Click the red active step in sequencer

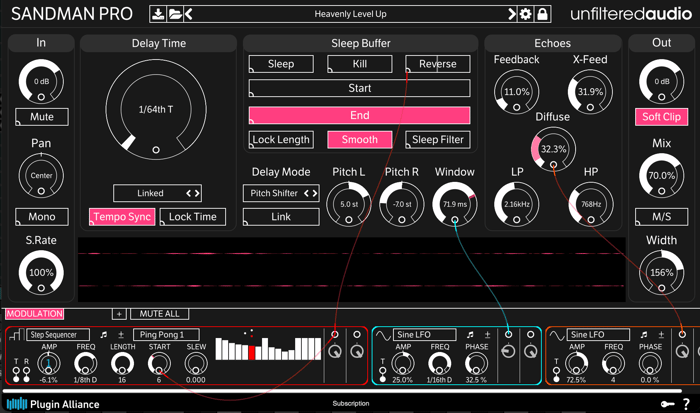click(x=252, y=352)
